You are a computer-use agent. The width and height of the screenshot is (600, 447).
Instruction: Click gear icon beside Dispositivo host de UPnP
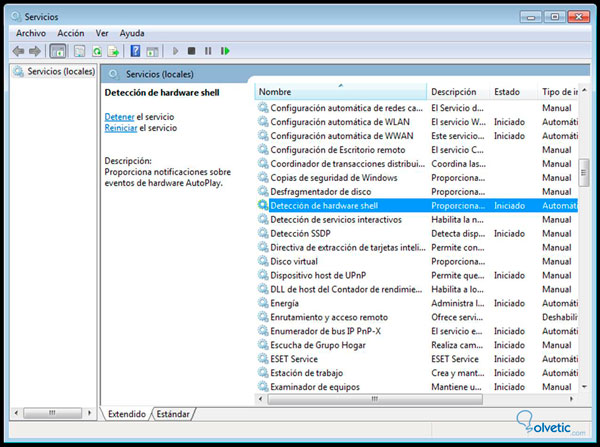pos(263,275)
